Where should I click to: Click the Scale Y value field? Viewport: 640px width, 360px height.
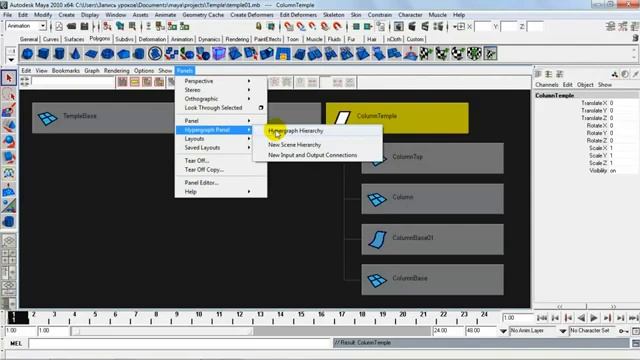[623, 156]
